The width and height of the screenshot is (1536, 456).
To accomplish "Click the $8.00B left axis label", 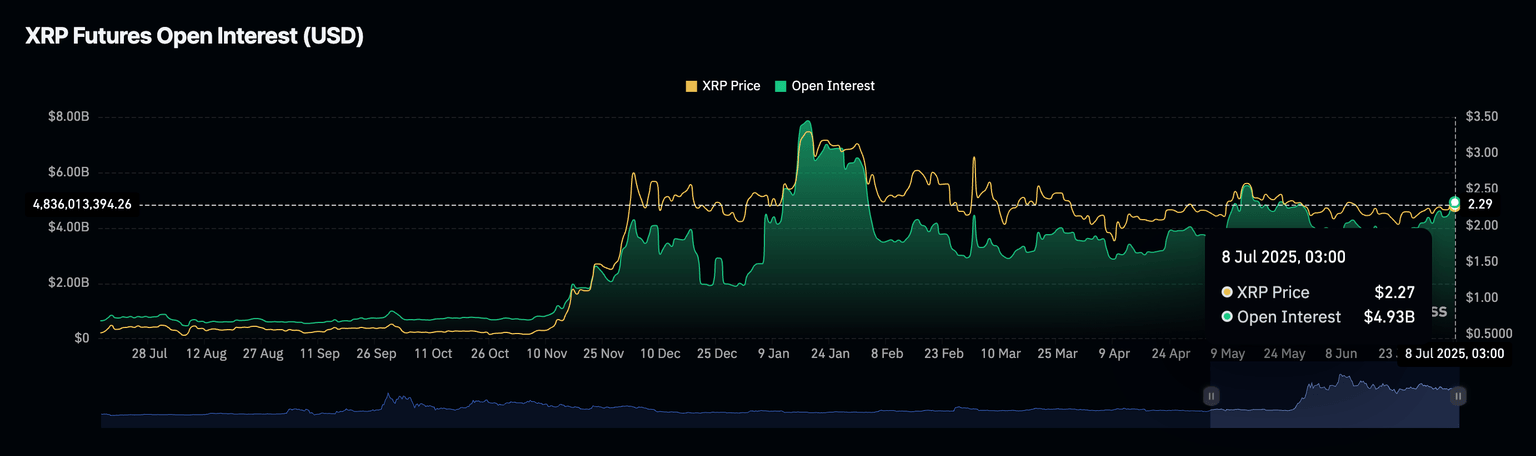I will pyautogui.click(x=68, y=117).
